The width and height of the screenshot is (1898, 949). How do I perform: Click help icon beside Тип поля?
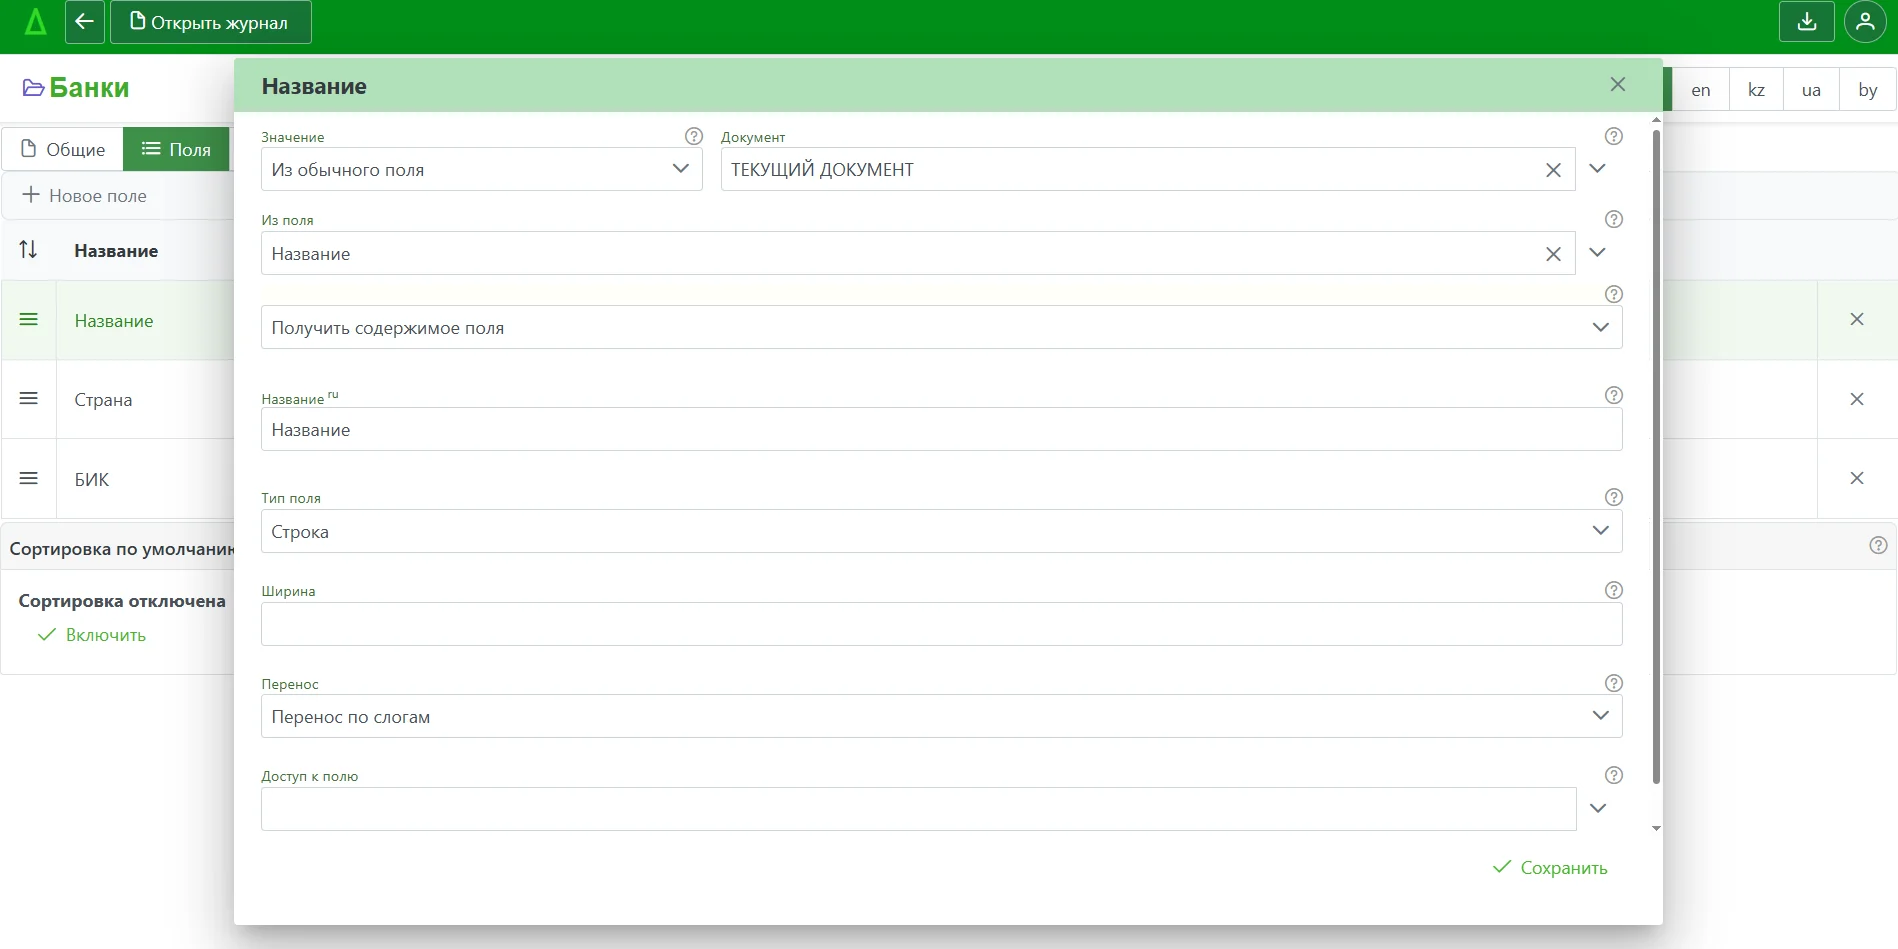(1613, 497)
